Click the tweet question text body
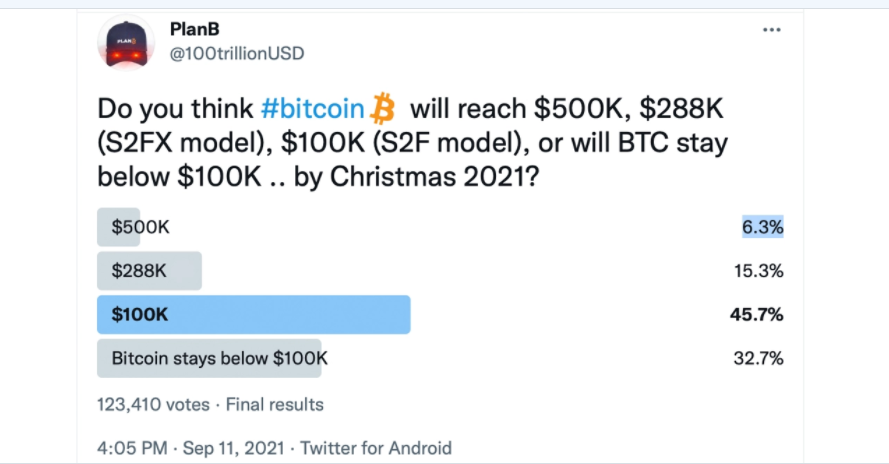This screenshot has height=464, width=889. click(x=412, y=142)
